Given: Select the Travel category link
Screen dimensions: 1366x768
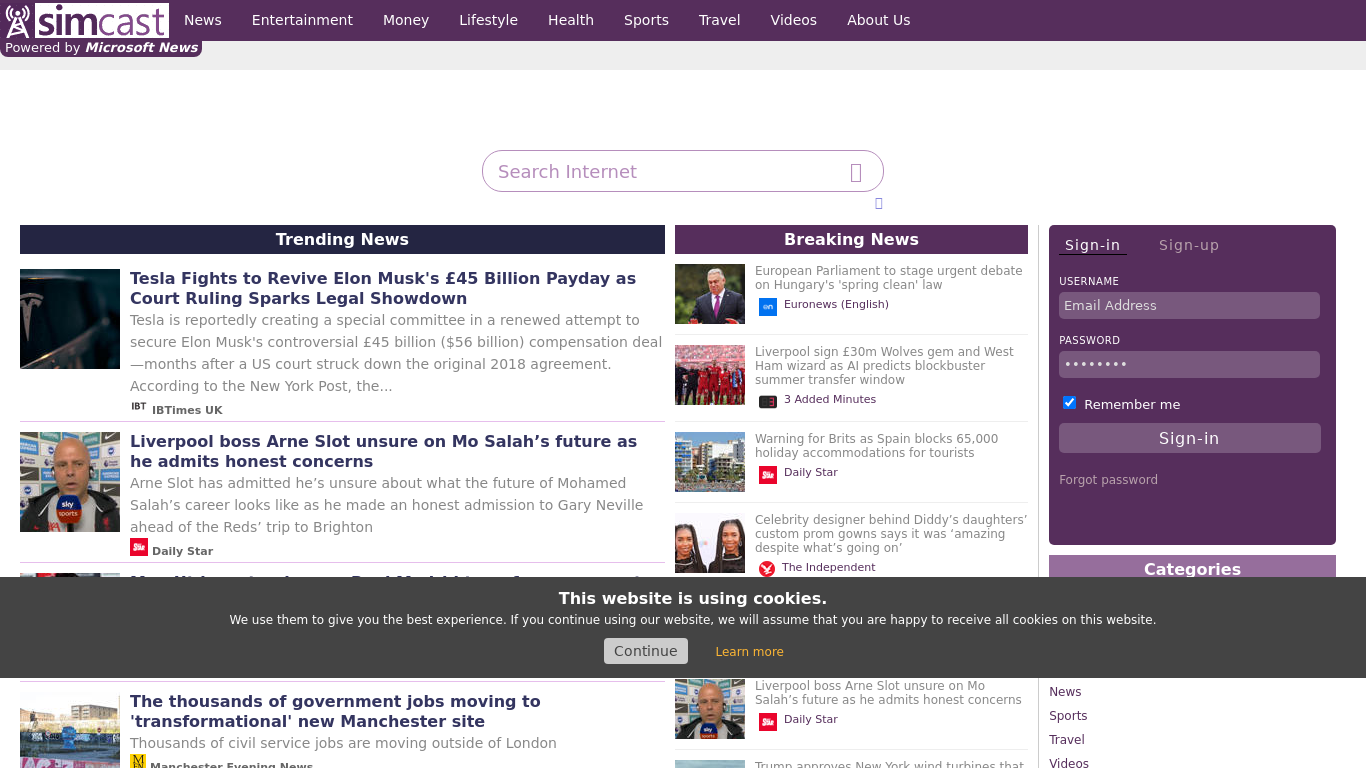Looking at the screenshot, I should [1067, 740].
